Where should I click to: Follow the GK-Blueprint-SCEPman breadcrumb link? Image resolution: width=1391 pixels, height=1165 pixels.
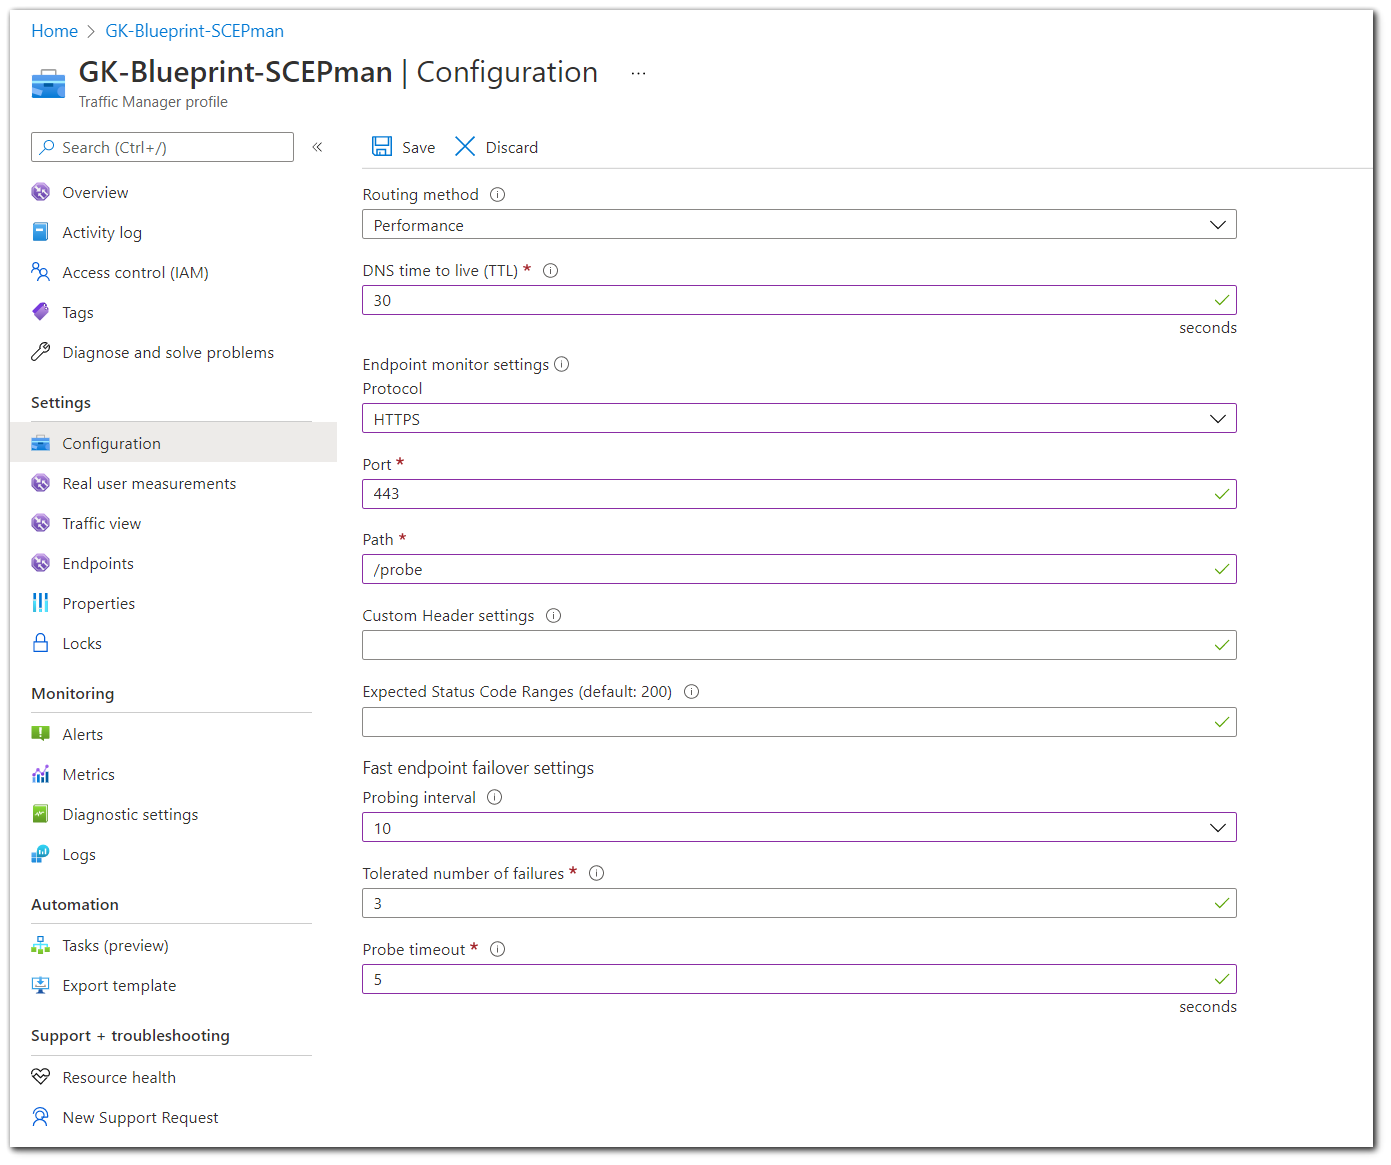tap(195, 31)
